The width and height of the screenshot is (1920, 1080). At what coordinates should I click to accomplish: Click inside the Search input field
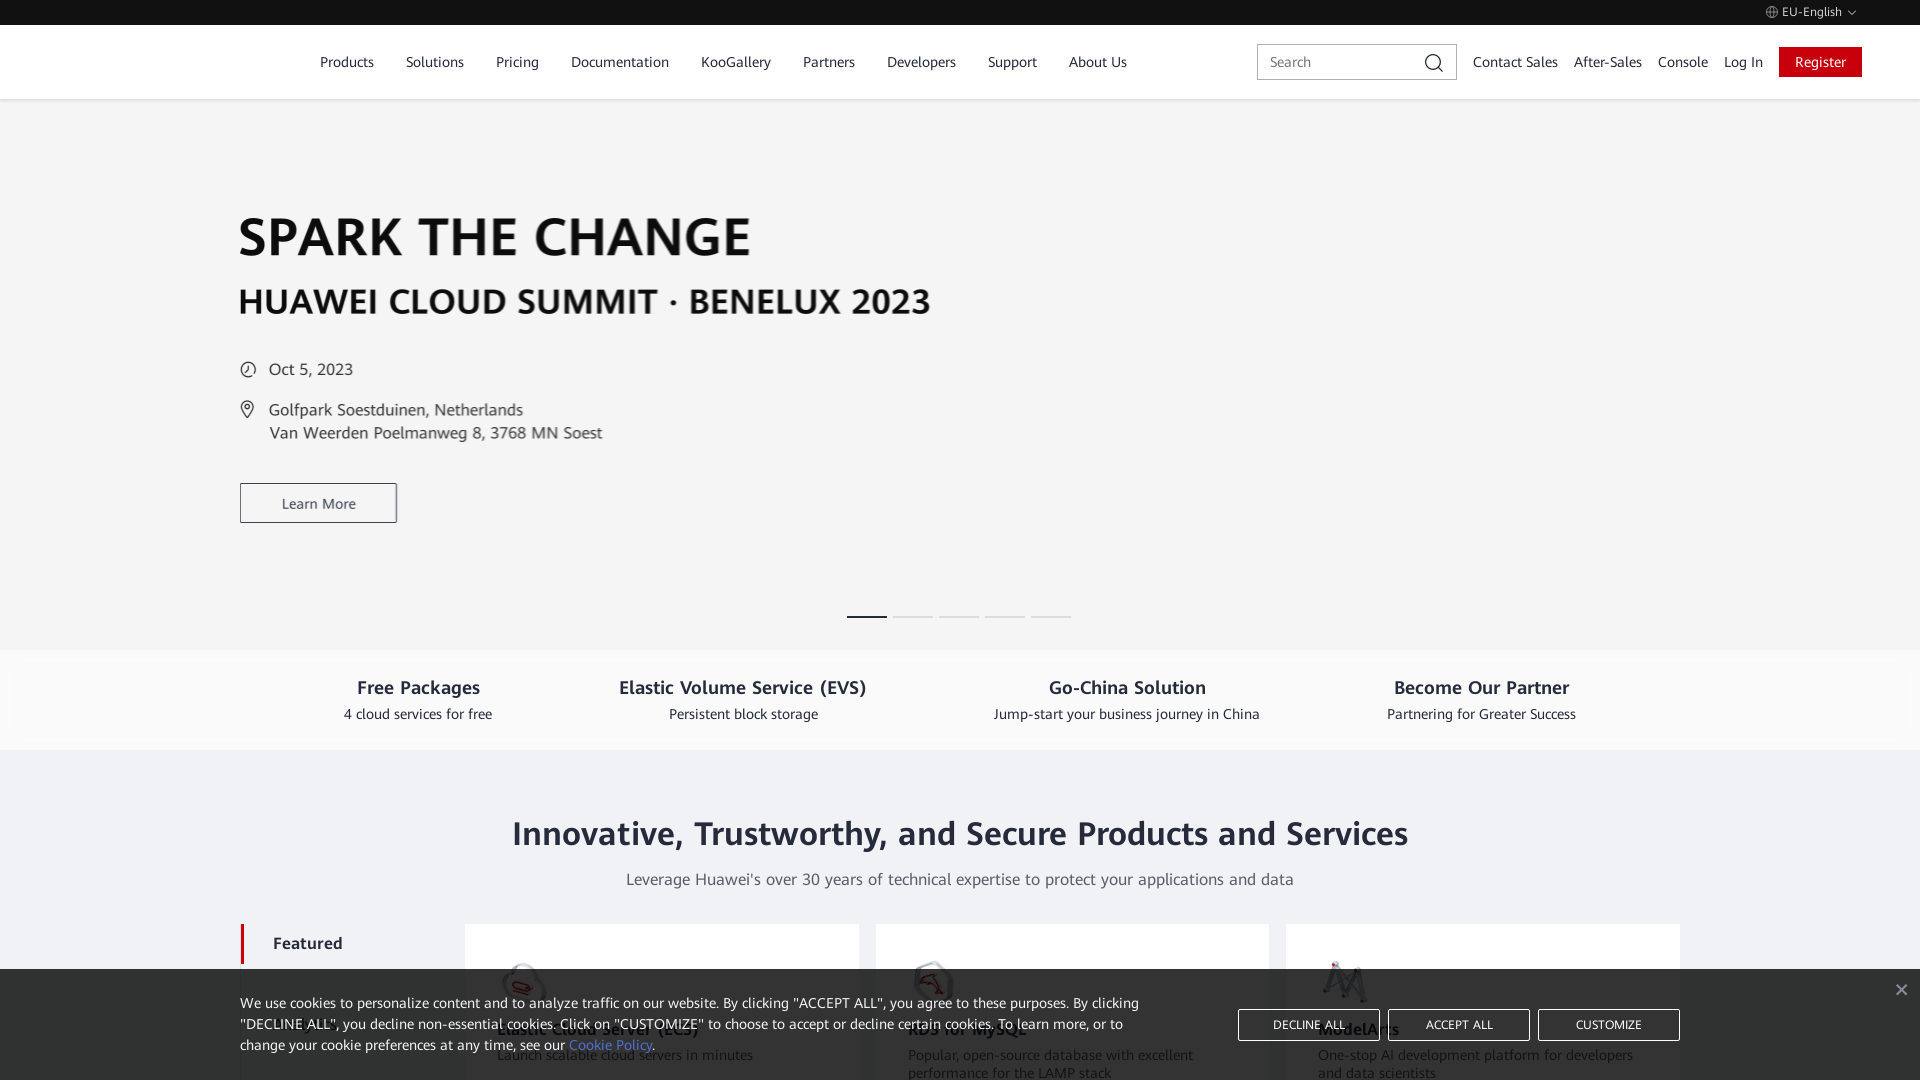(1340, 62)
